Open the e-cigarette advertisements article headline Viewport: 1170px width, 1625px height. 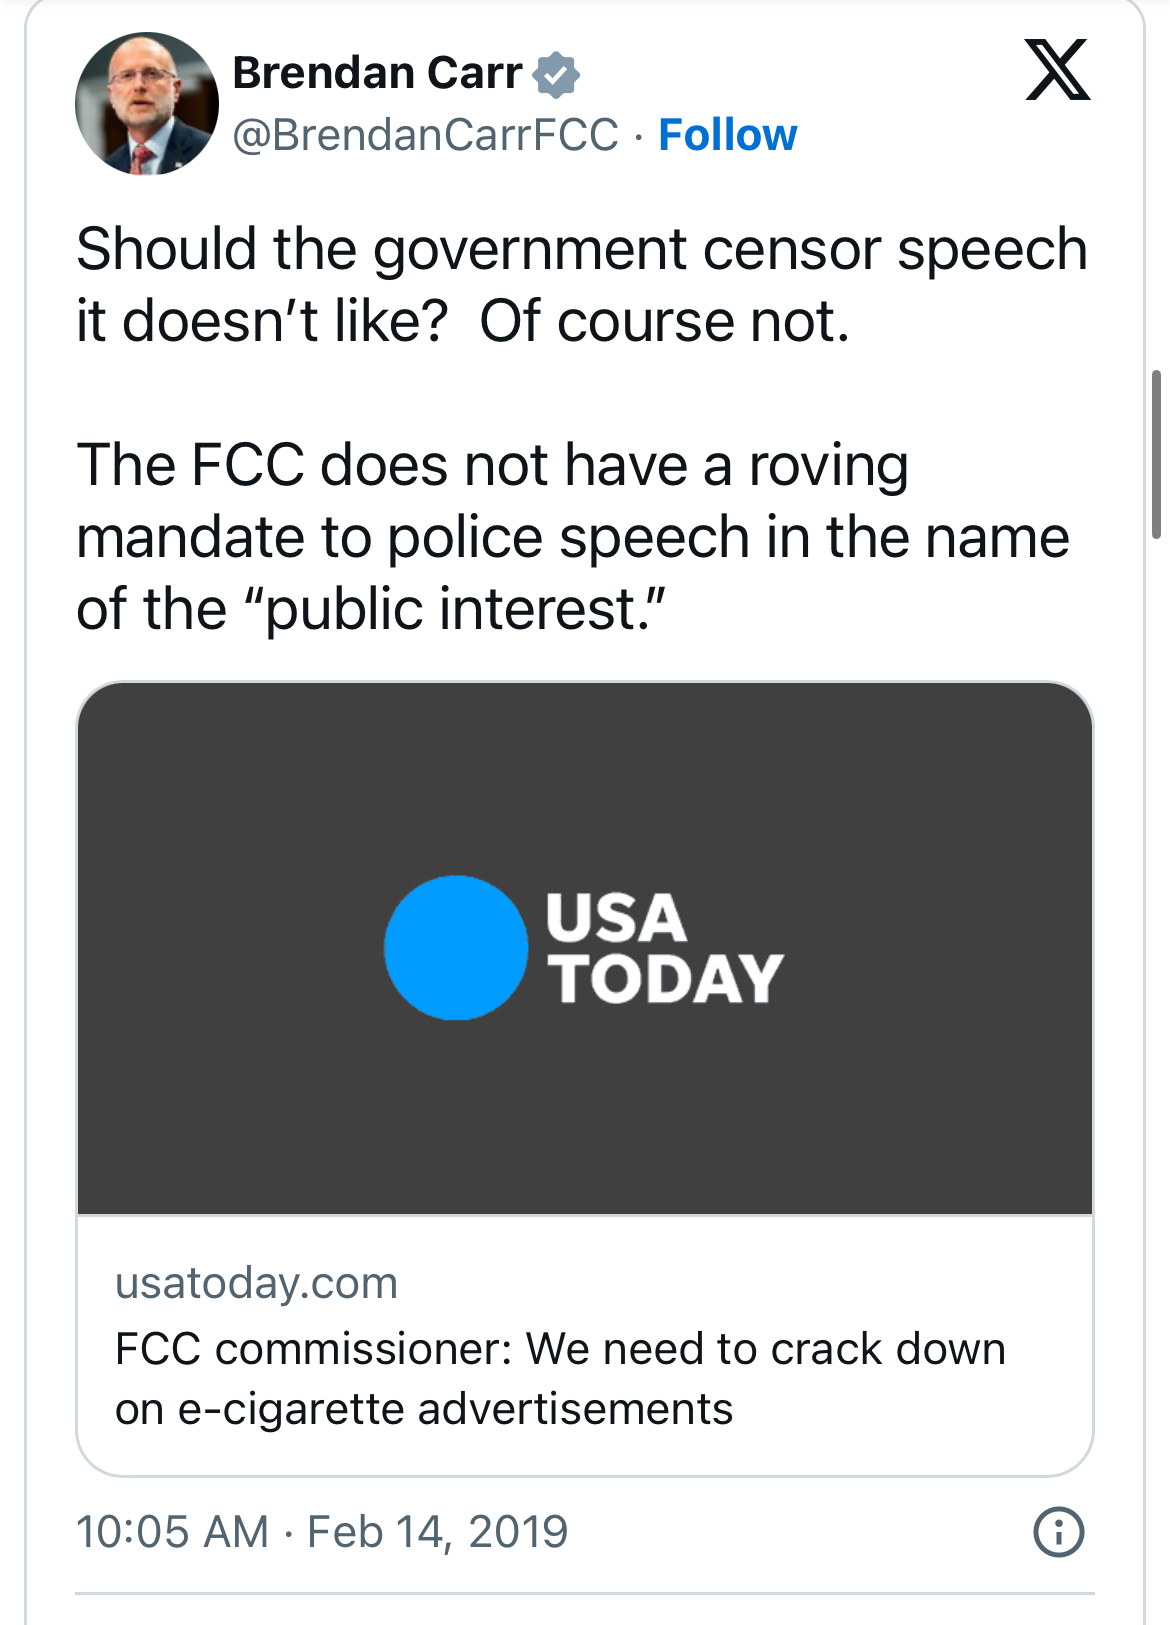[560, 1378]
